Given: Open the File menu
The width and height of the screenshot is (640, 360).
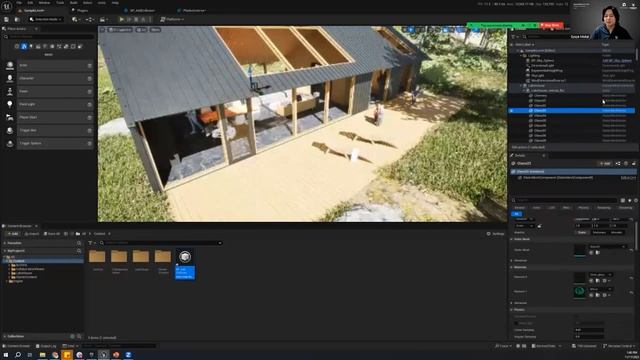Looking at the screenshot, I should click(19, 2).
